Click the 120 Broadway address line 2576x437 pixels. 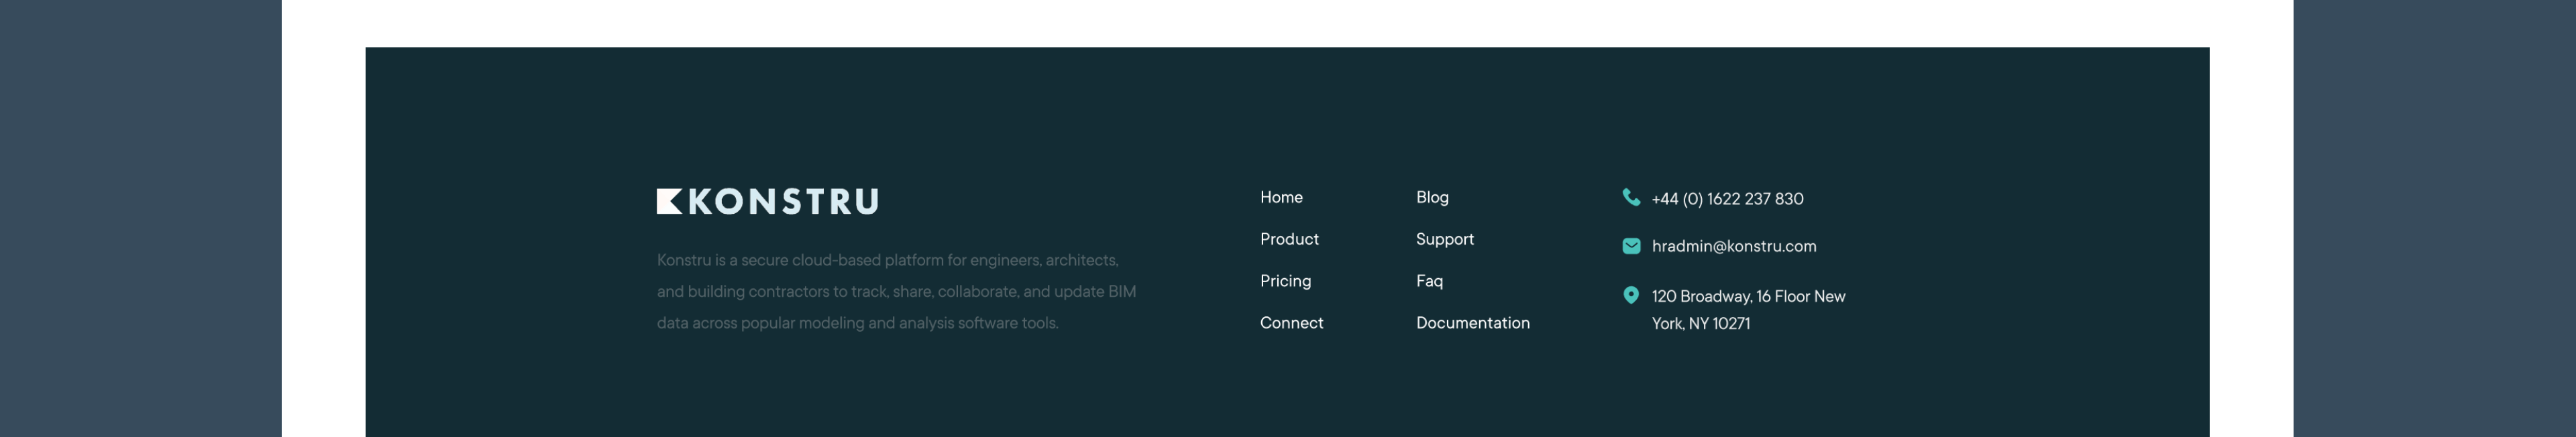[1748, 297]
